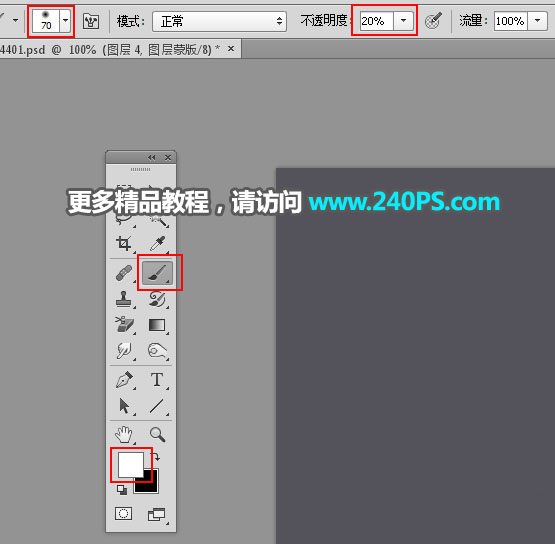Select the History Brush tool
555x544 pixels.
coord(157,299)
